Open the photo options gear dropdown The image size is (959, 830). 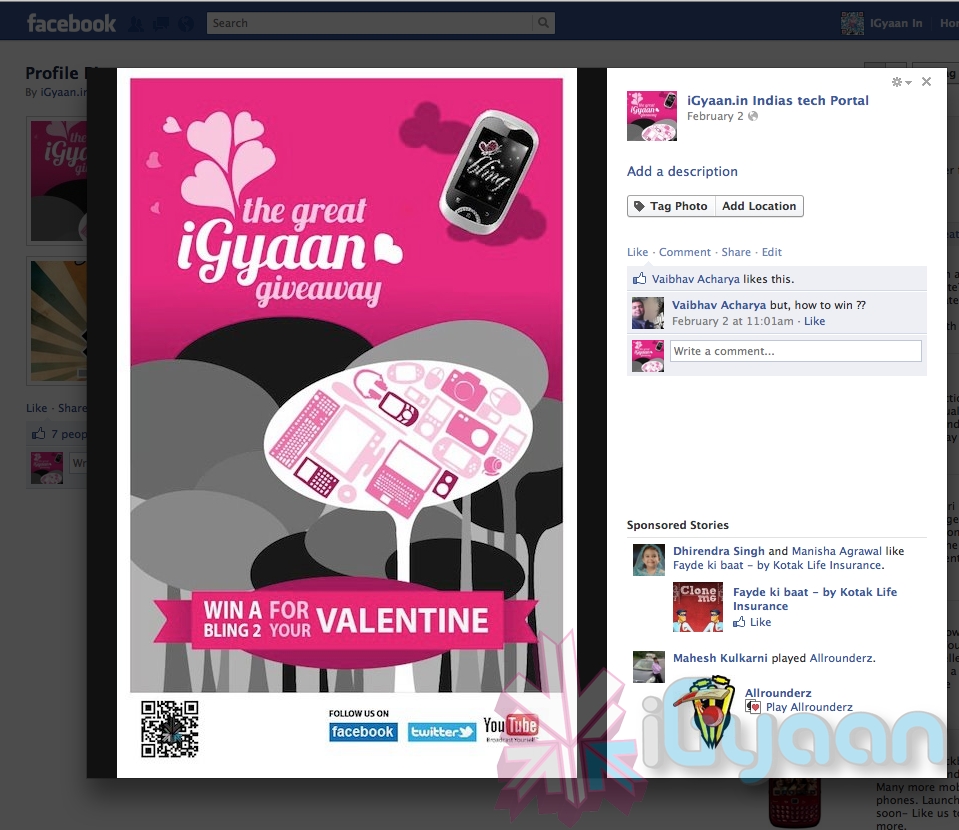[901, 82]
